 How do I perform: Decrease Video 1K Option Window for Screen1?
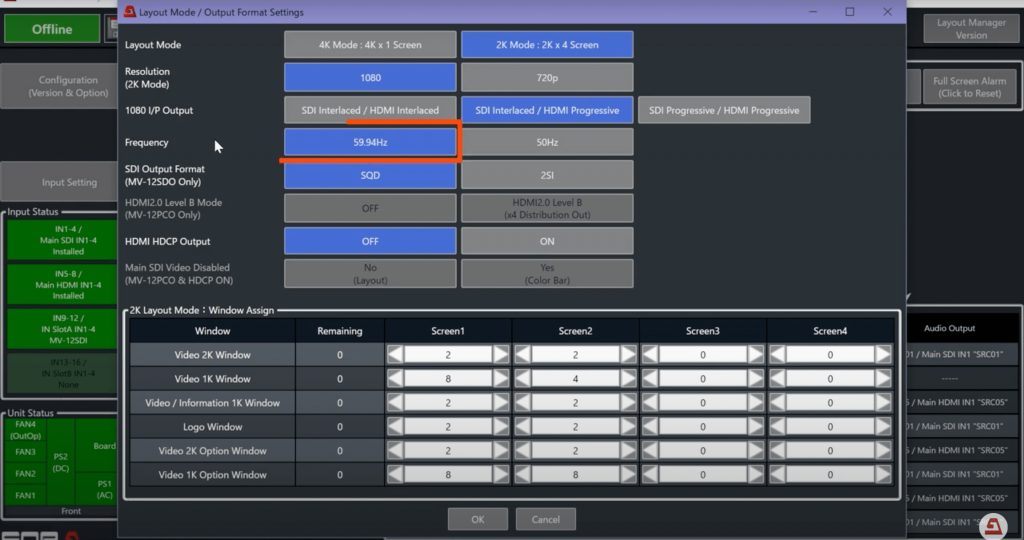click(x=394, y=475)
